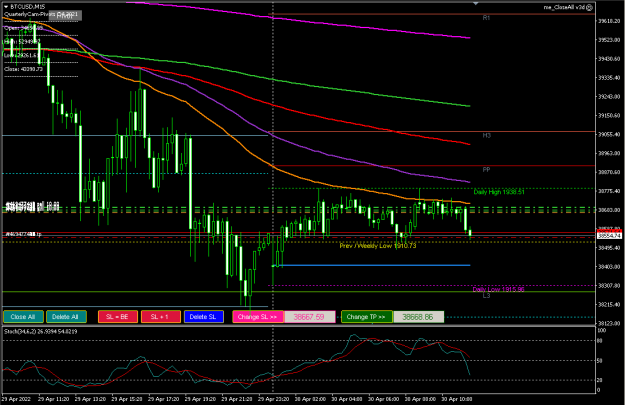Click the 29 Apr 2022 date on the time axis

(x=16, y=399)
